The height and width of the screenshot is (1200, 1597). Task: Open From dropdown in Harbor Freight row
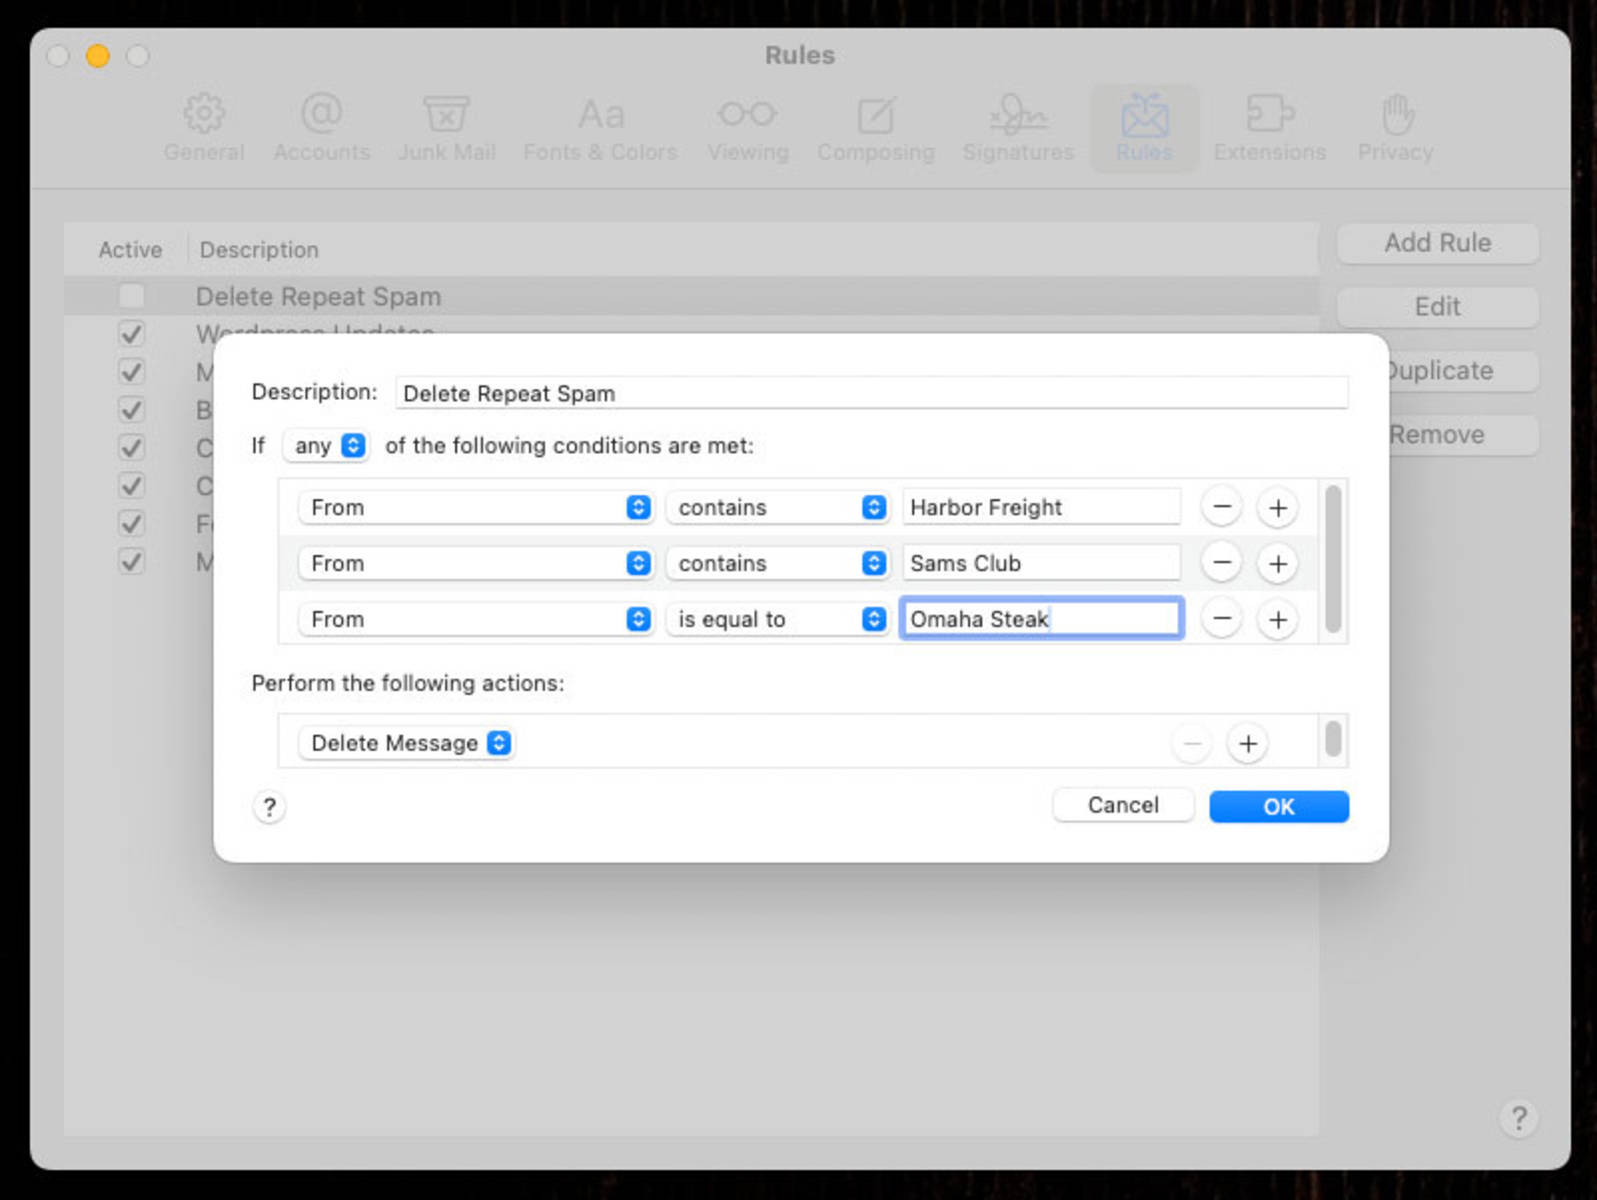coord(476,507)
